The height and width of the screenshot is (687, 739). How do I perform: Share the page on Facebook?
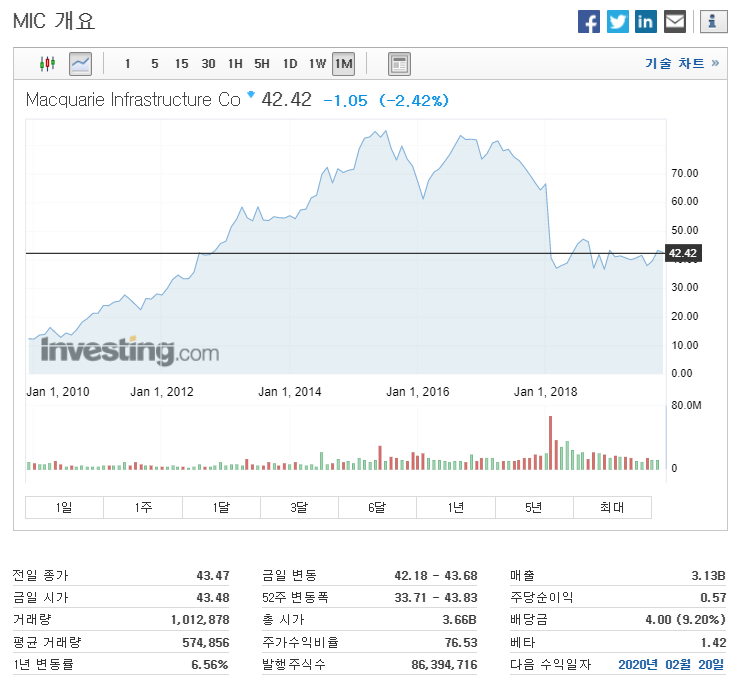point(589,22)
